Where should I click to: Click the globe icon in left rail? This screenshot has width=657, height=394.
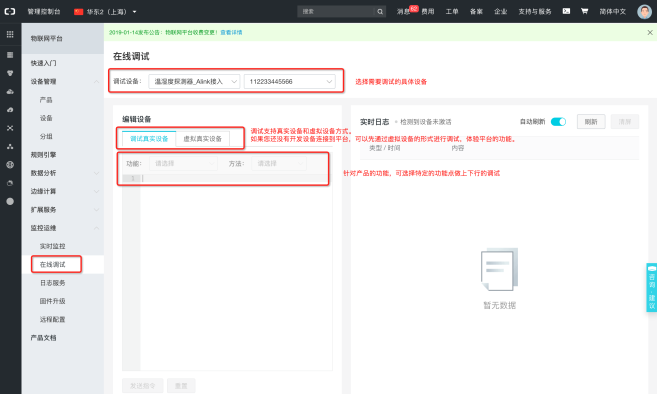10,165
